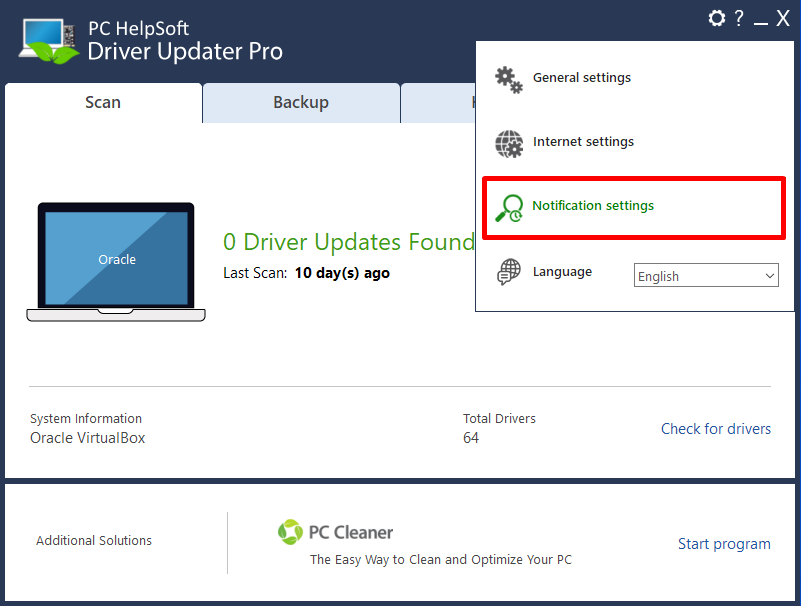Close the Driver Updater Pro window
The height and width of the screenshot is (606, 801).
click(x=783, y=18)
